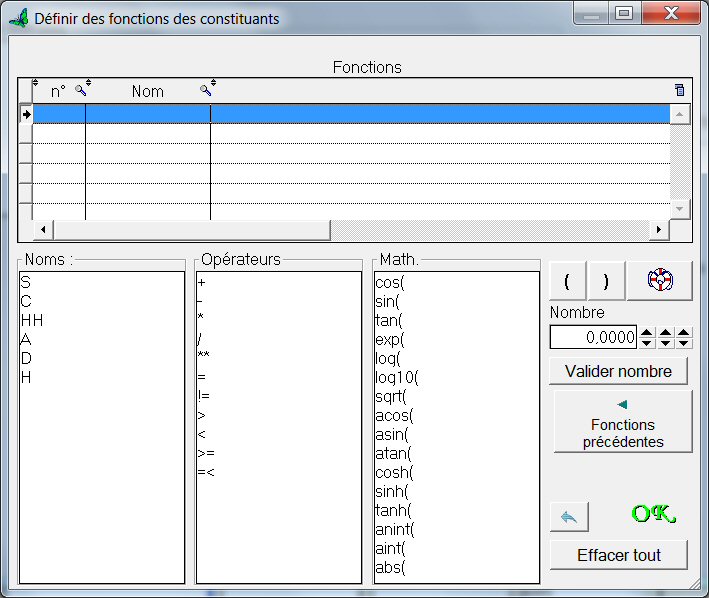Choose cos( in the Math list
Screen dimensions: 709x598
[390, 282]
